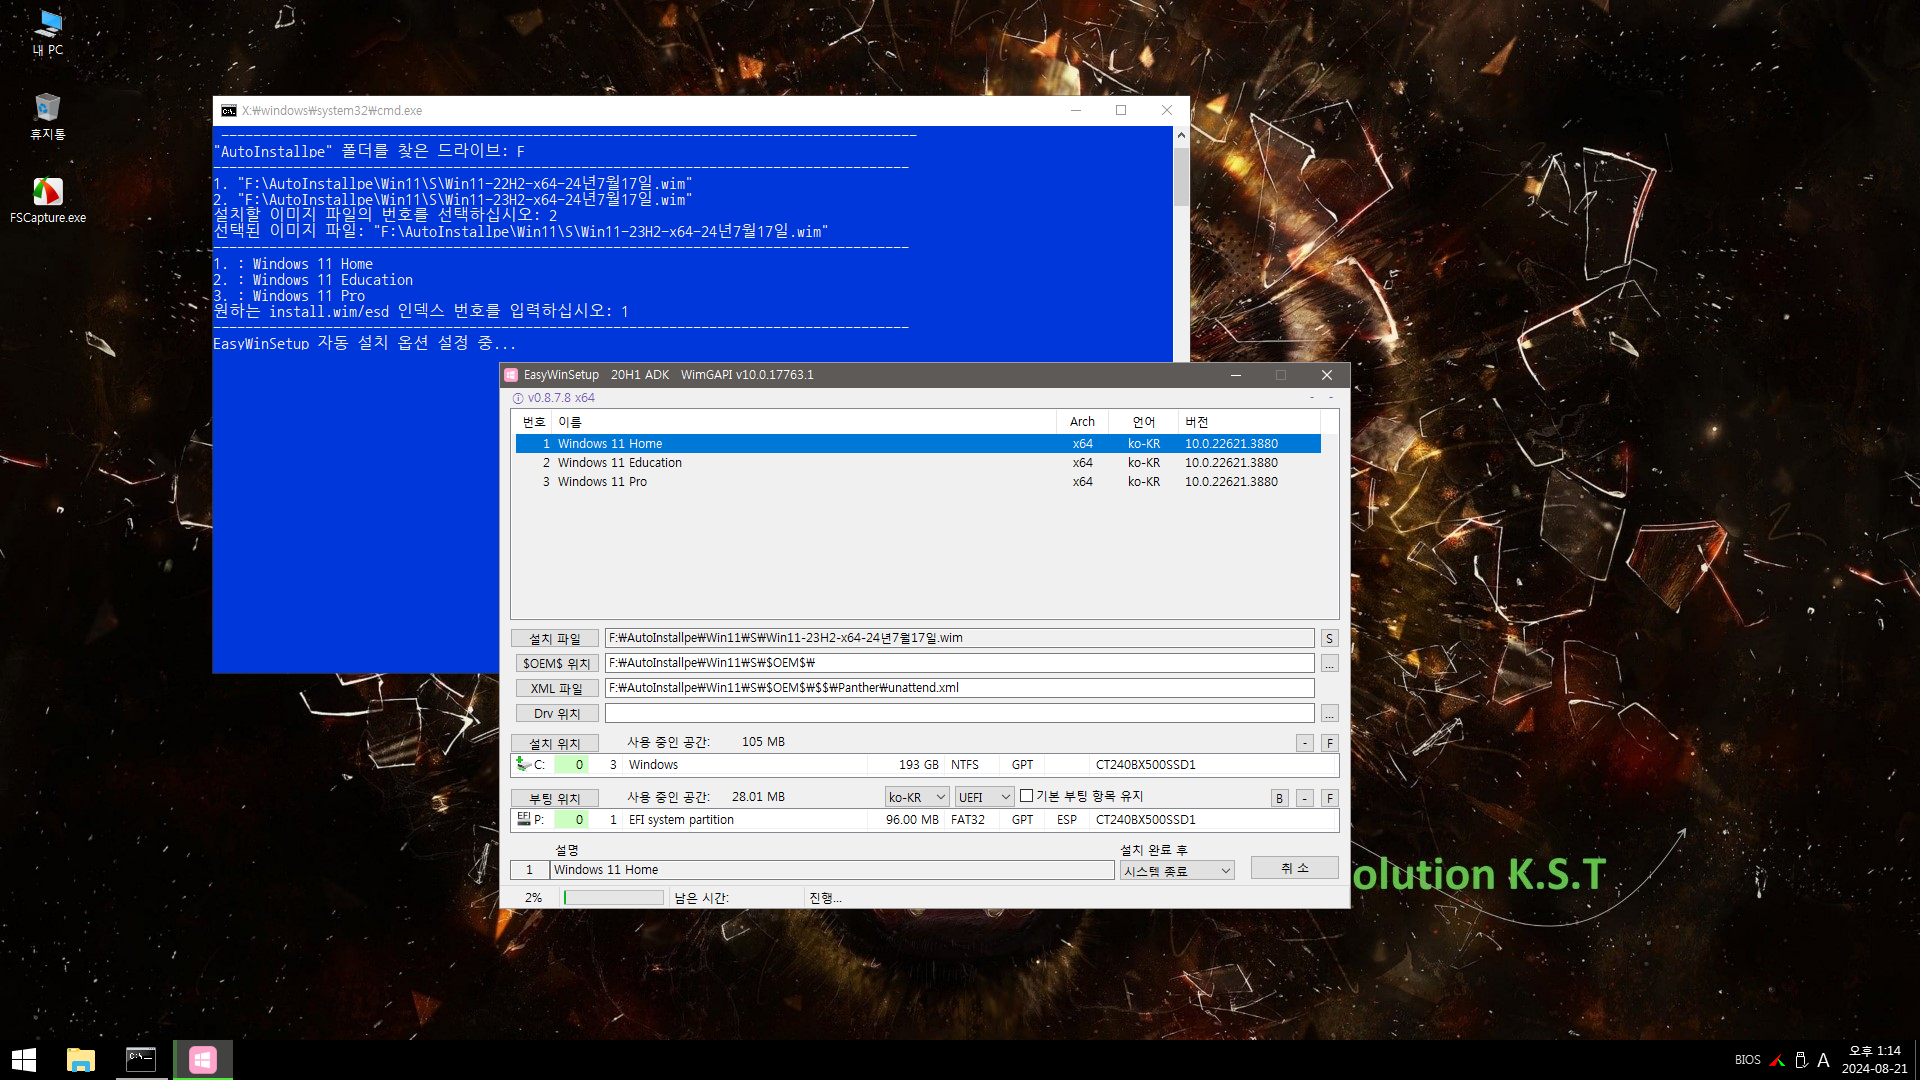Click the 설치 위치 button

pyautogui.click(x=555, y=743)
